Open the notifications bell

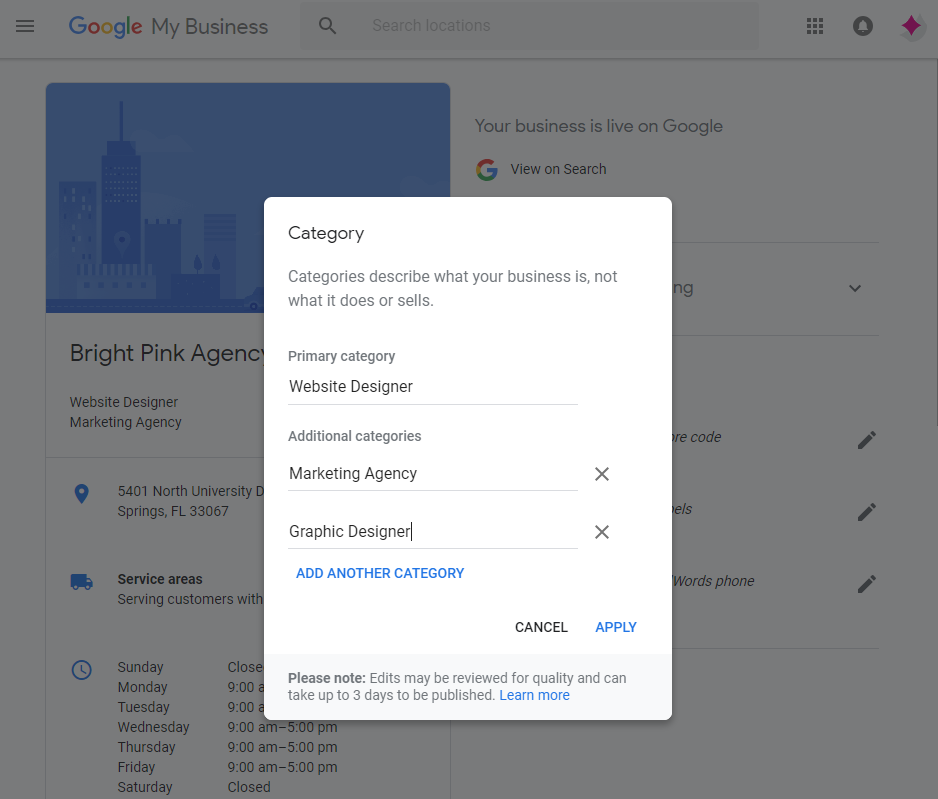(x=863, y=26)
